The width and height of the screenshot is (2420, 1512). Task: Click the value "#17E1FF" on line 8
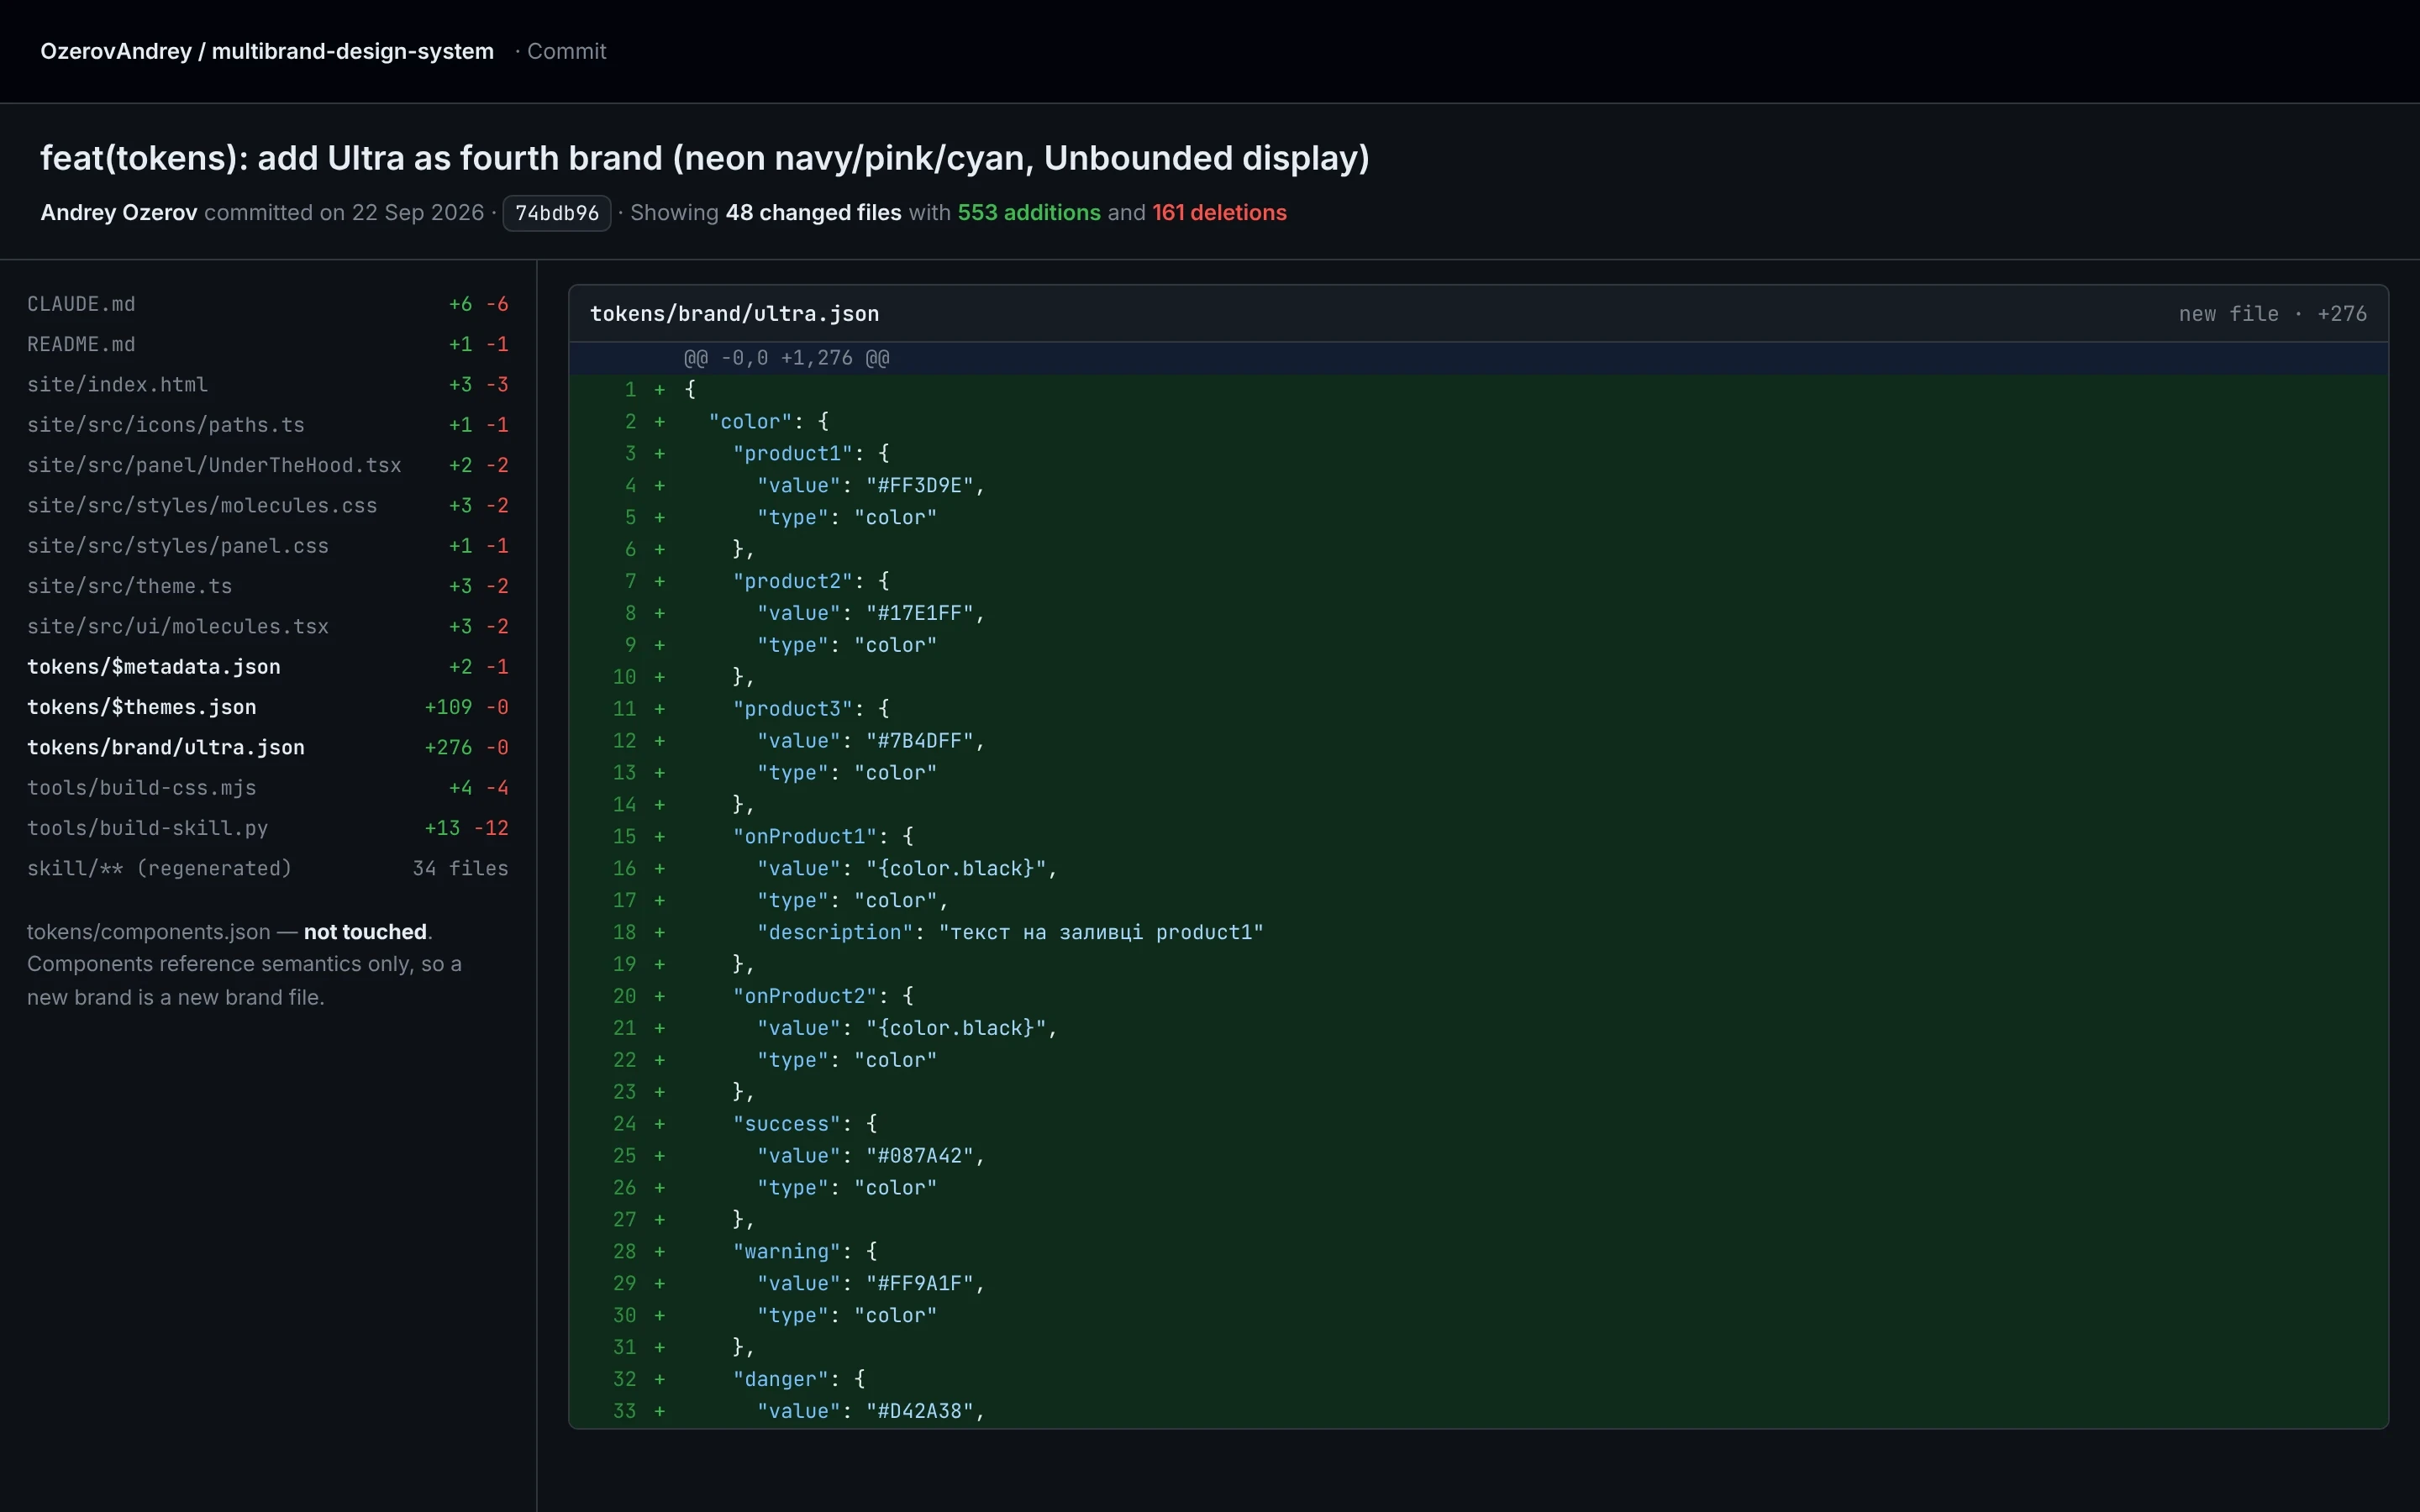pyautogui.click(x=920, y=613)
